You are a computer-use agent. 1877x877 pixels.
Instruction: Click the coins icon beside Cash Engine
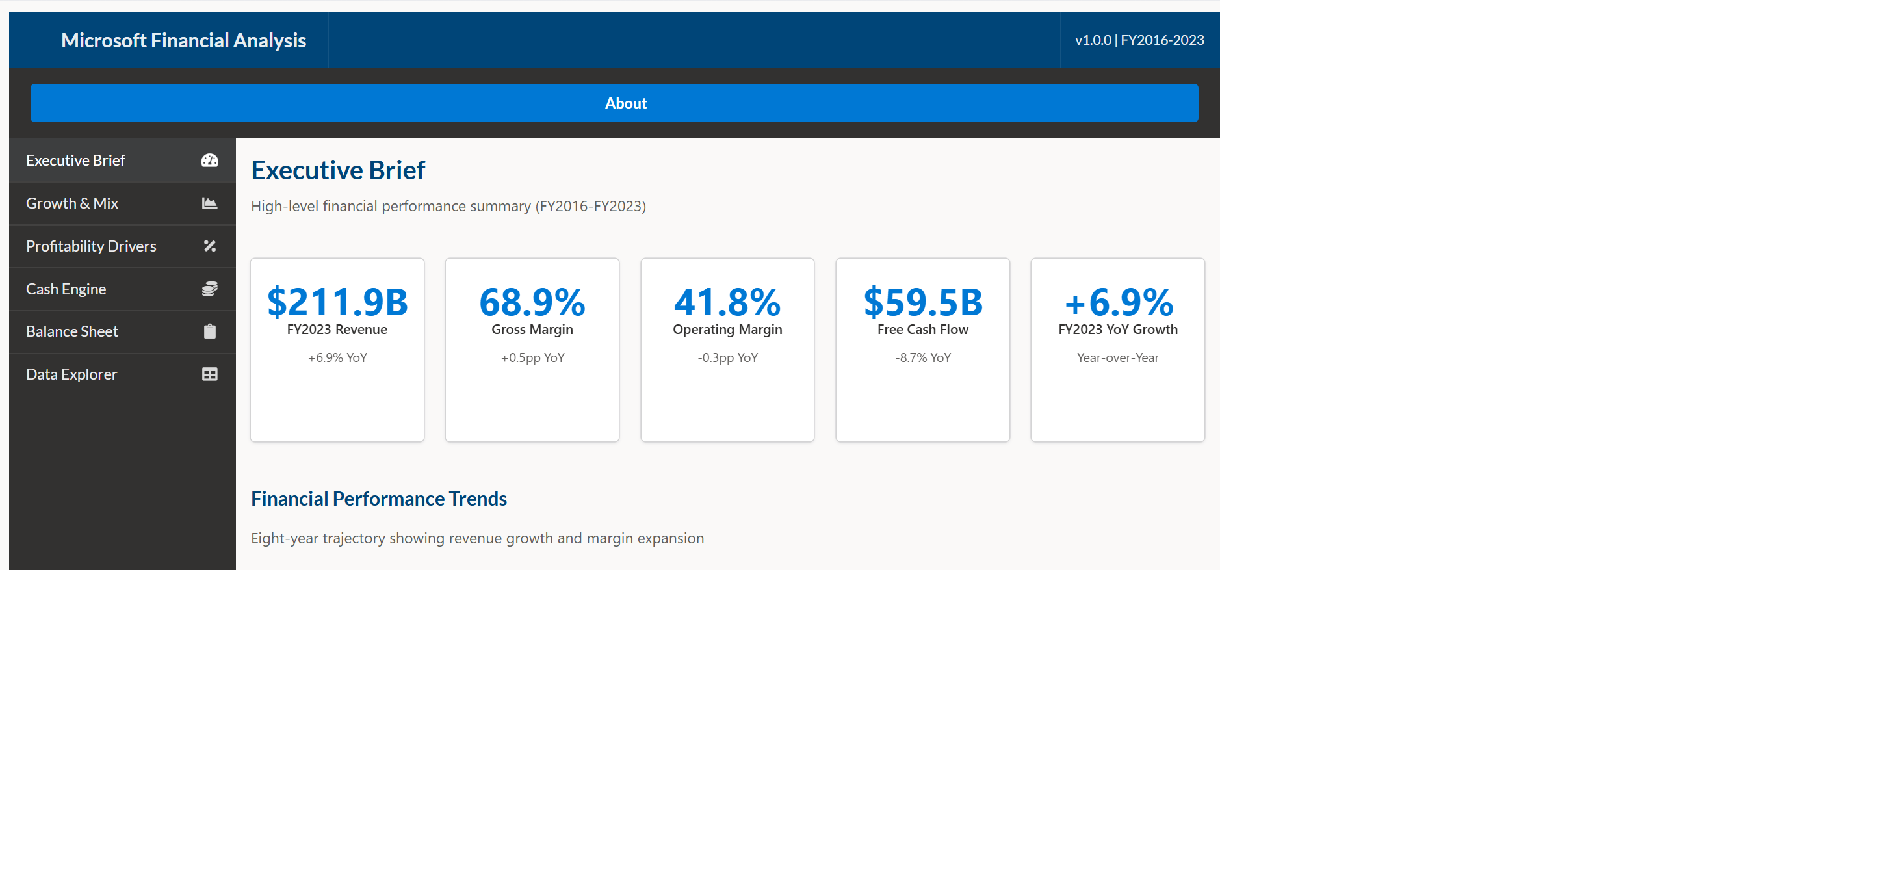[x=209, y=289]
